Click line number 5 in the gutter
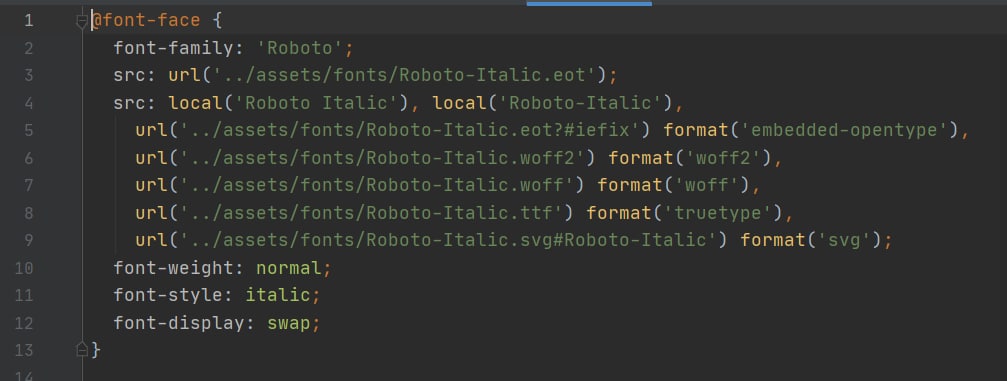Viewport: 1007px width, 381px height. coord(29,130)
